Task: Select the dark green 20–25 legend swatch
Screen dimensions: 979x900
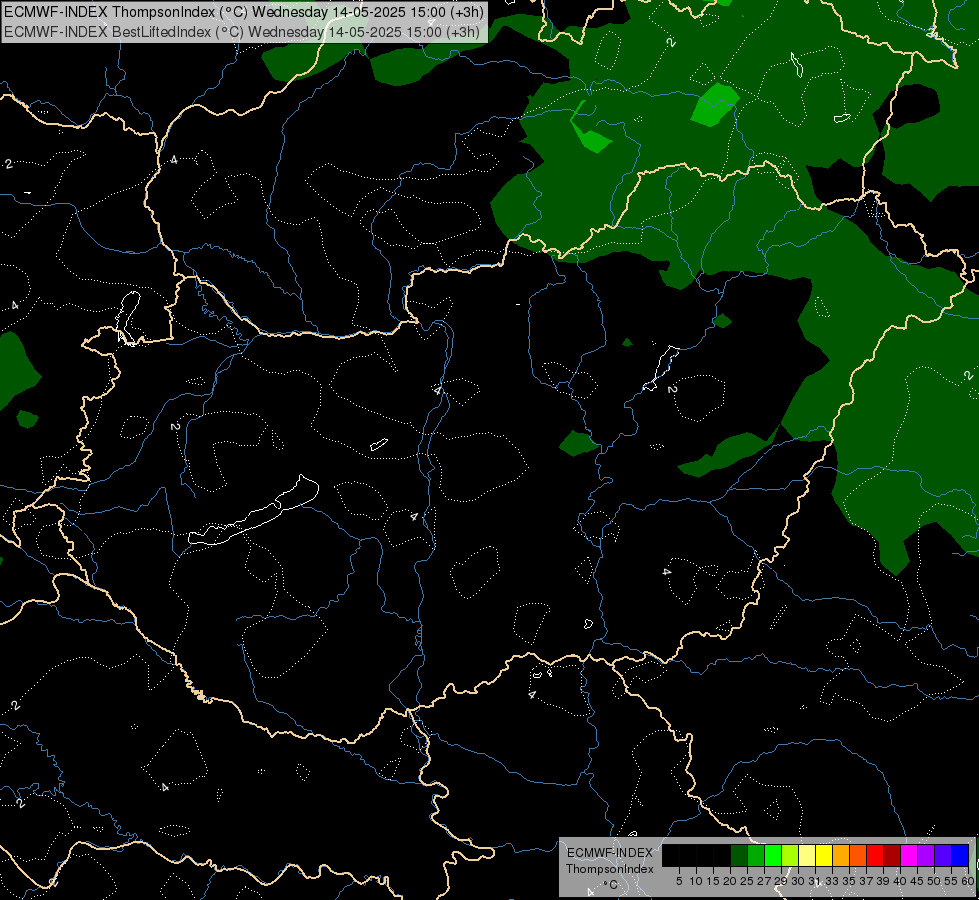Action: pos(739,855)
